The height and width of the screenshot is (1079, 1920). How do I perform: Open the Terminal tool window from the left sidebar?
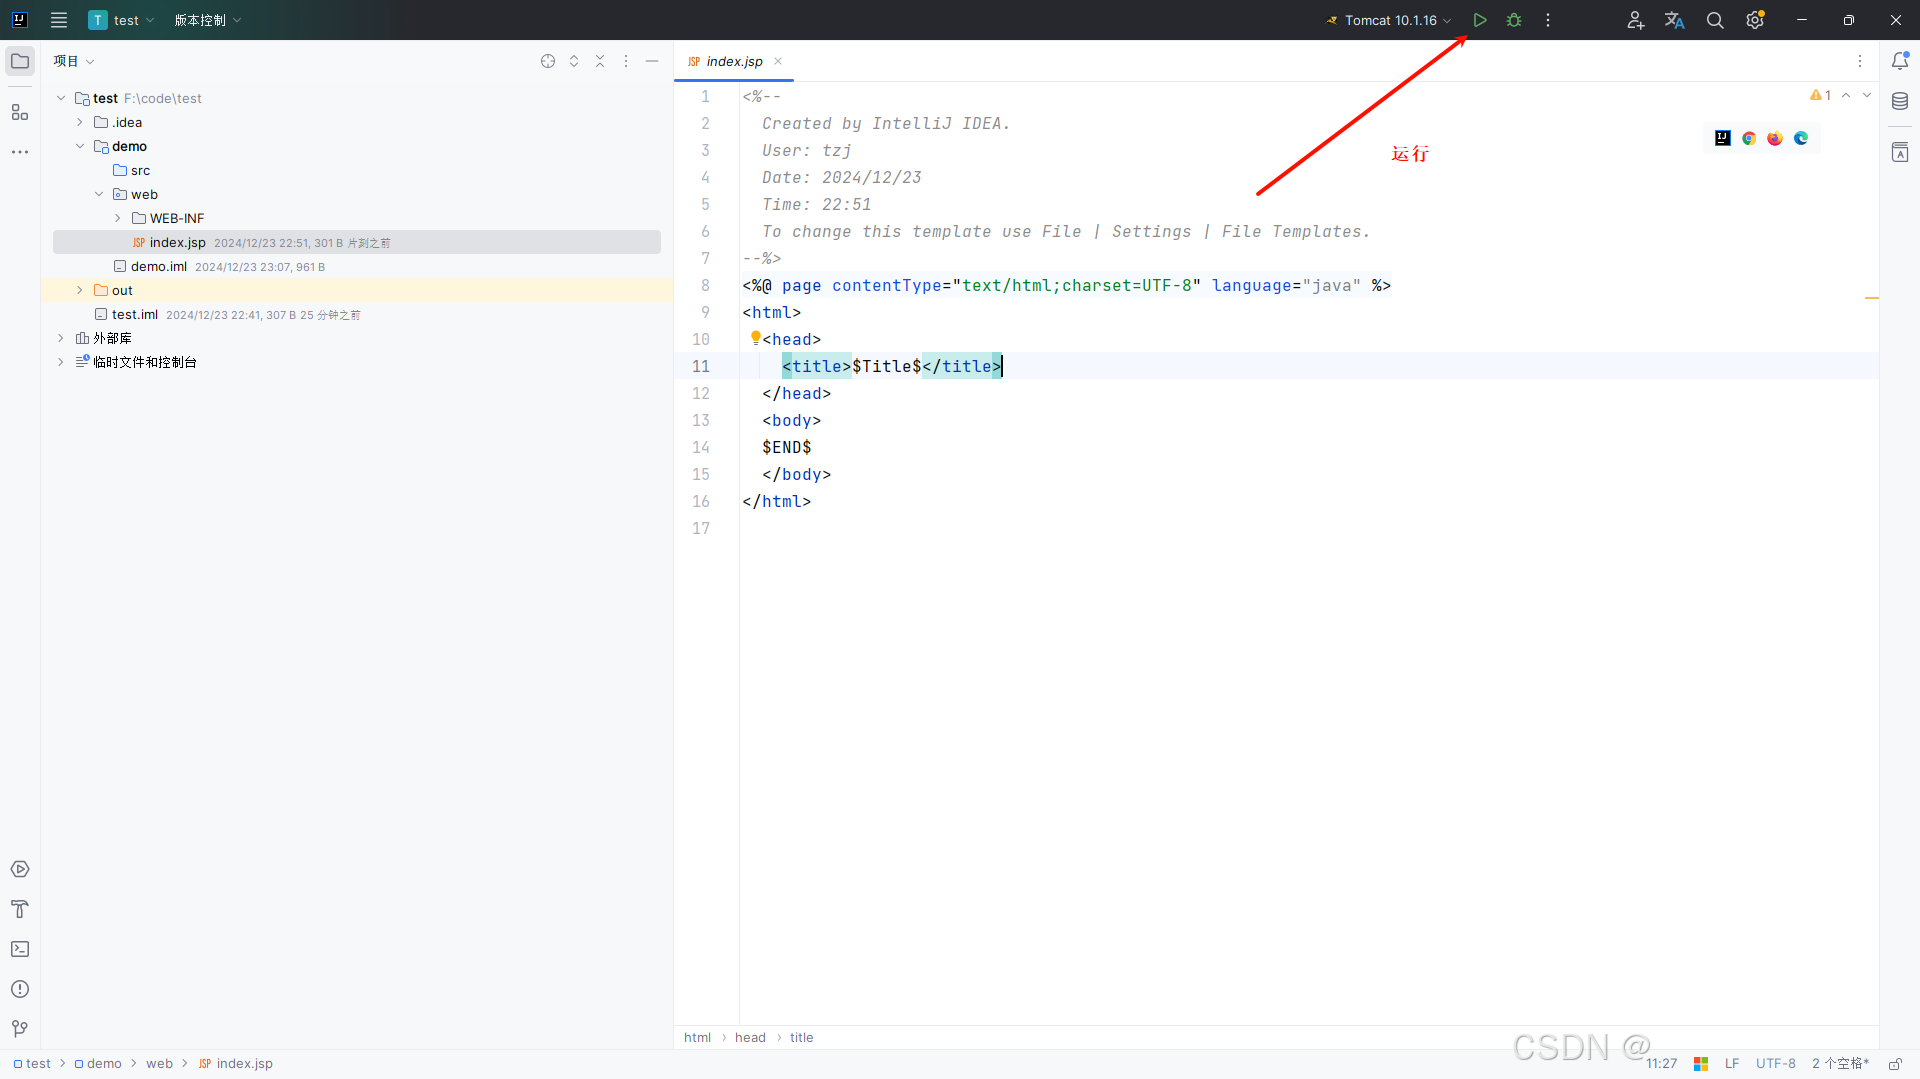click(20, 949)
